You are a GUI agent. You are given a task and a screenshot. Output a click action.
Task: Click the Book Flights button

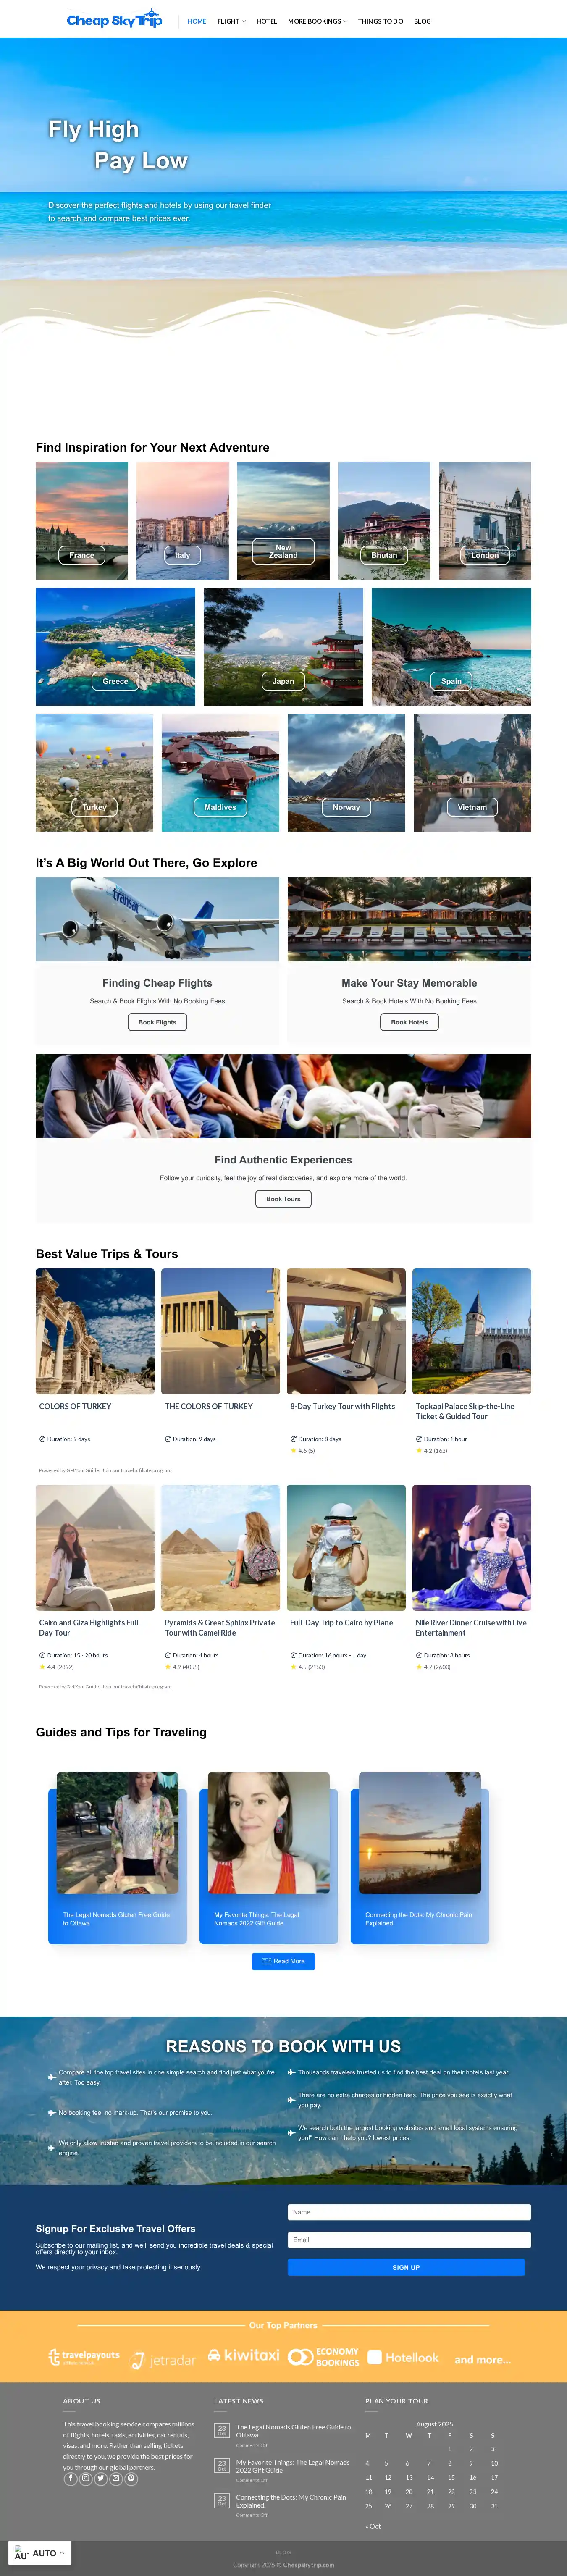pos(157,1022)
